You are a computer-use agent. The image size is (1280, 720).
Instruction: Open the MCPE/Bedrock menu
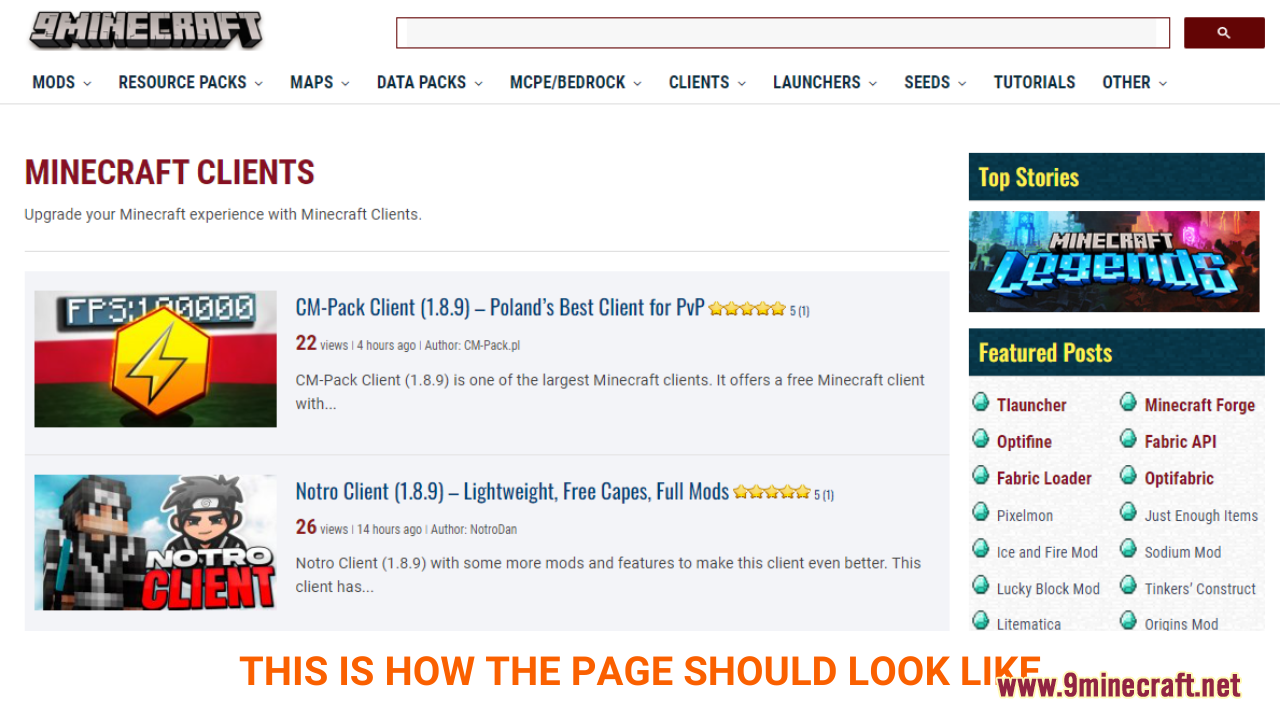coord(575,82)
